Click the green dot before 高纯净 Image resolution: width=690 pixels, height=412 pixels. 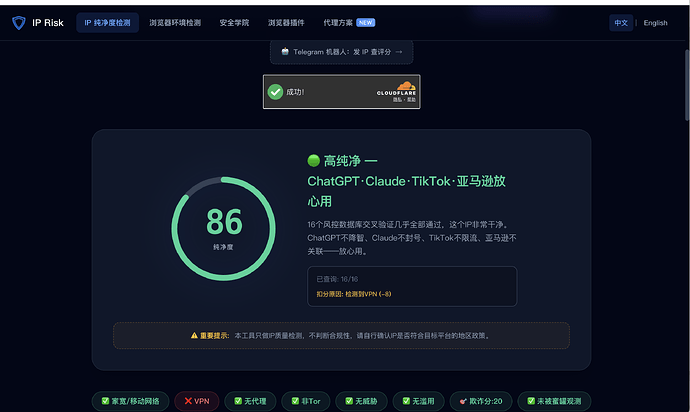click(x=314, y=161)
